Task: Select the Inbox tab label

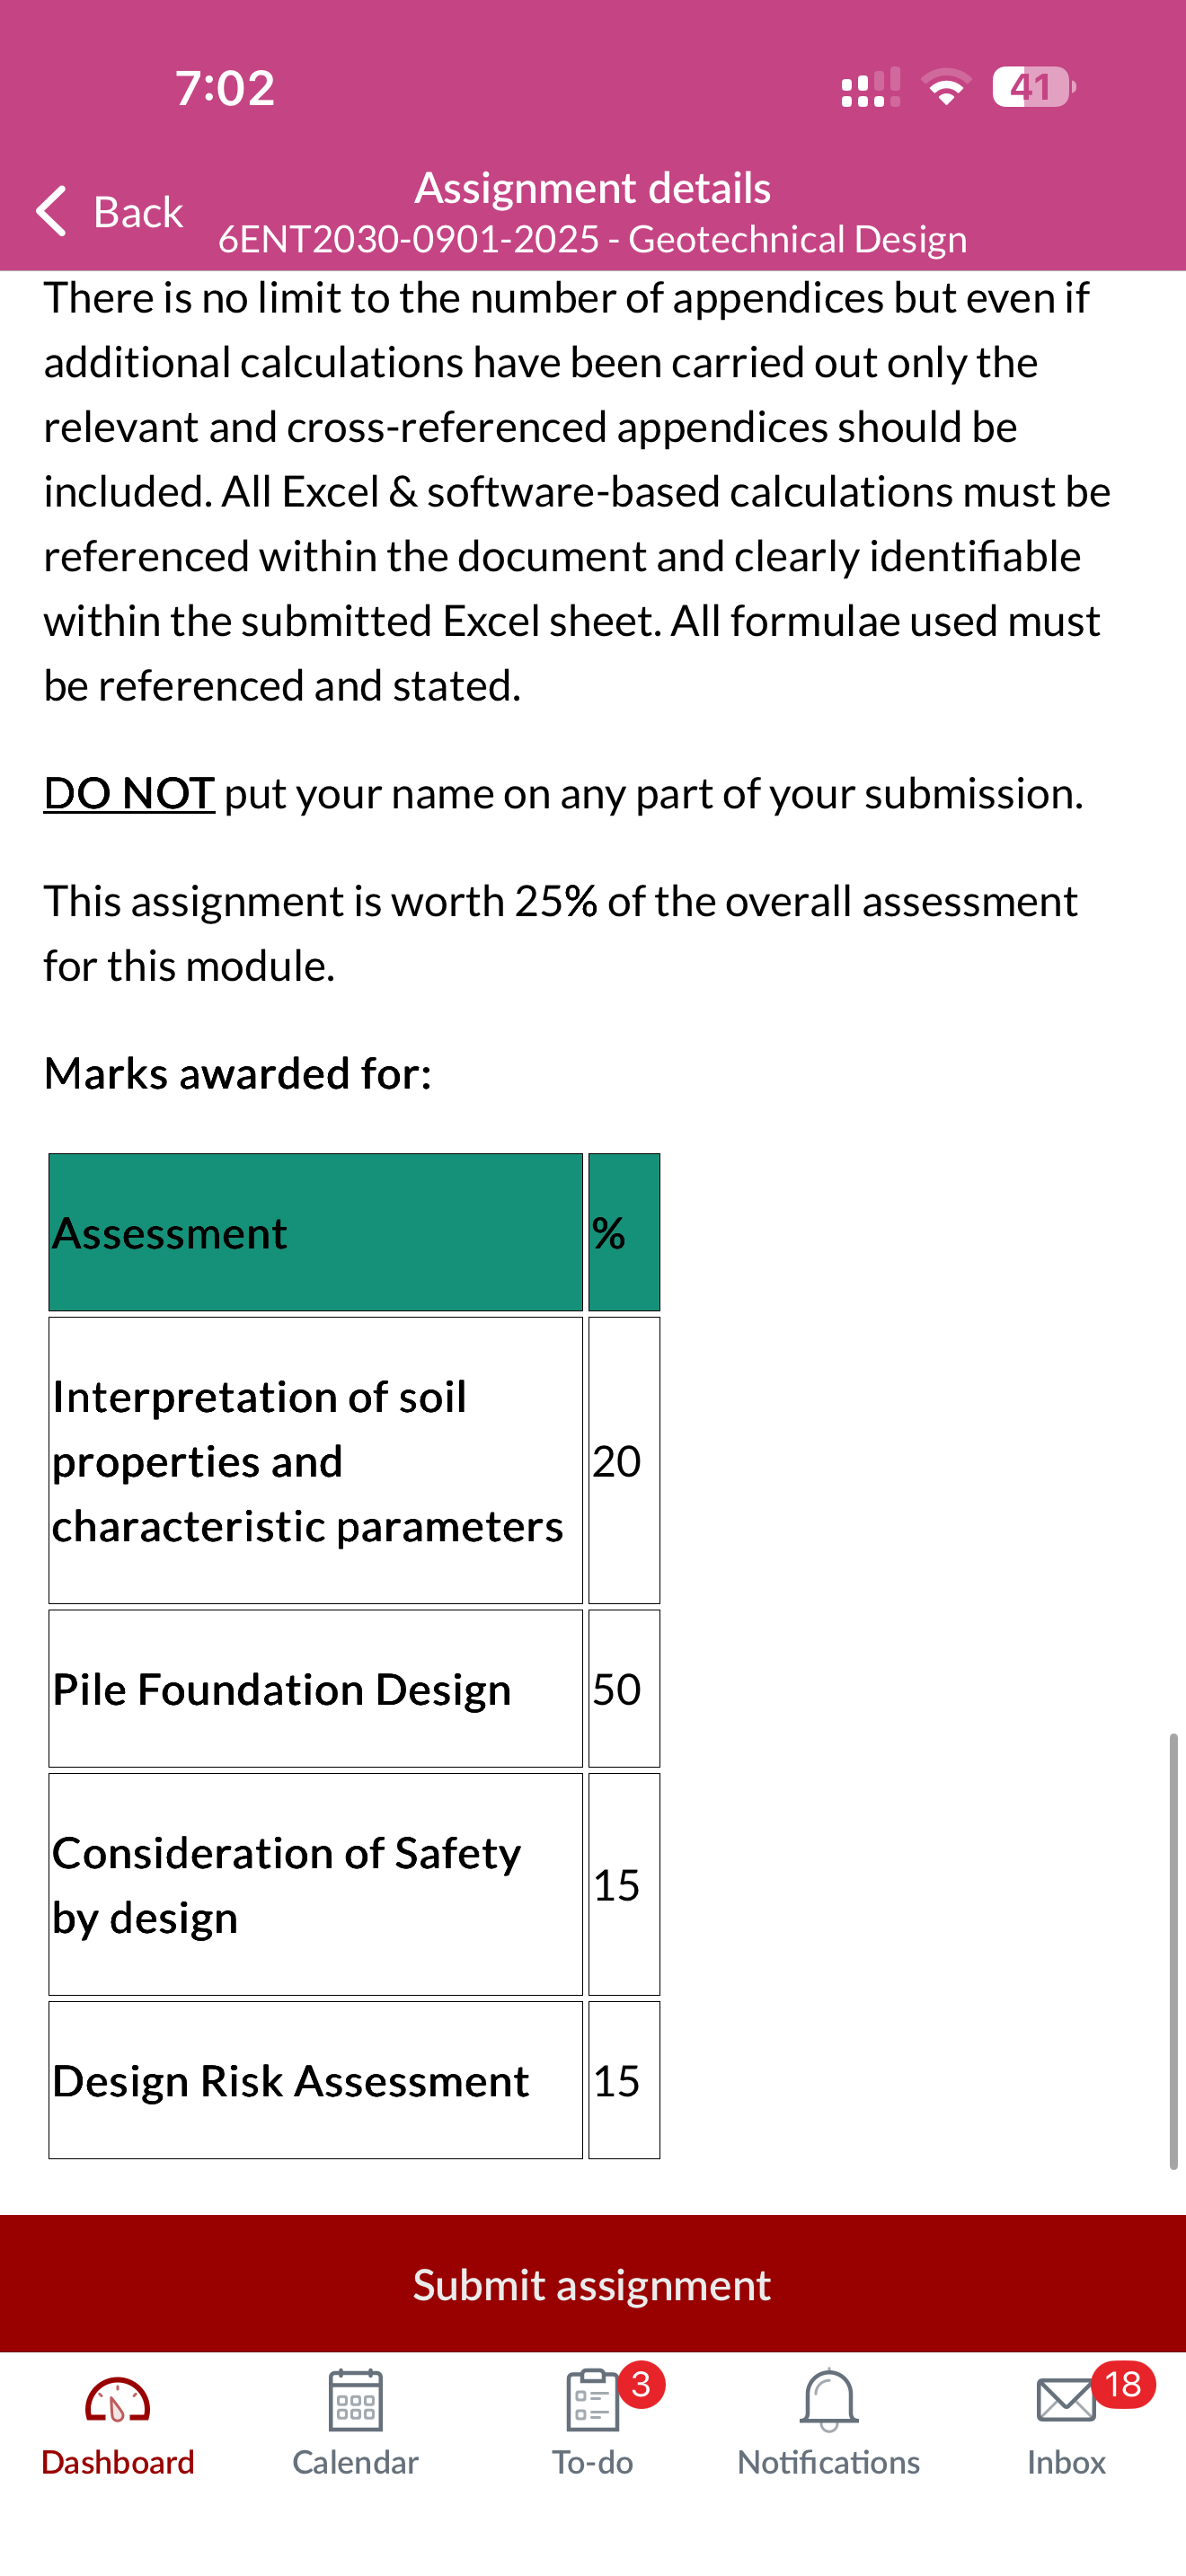Action: 1064,2463
